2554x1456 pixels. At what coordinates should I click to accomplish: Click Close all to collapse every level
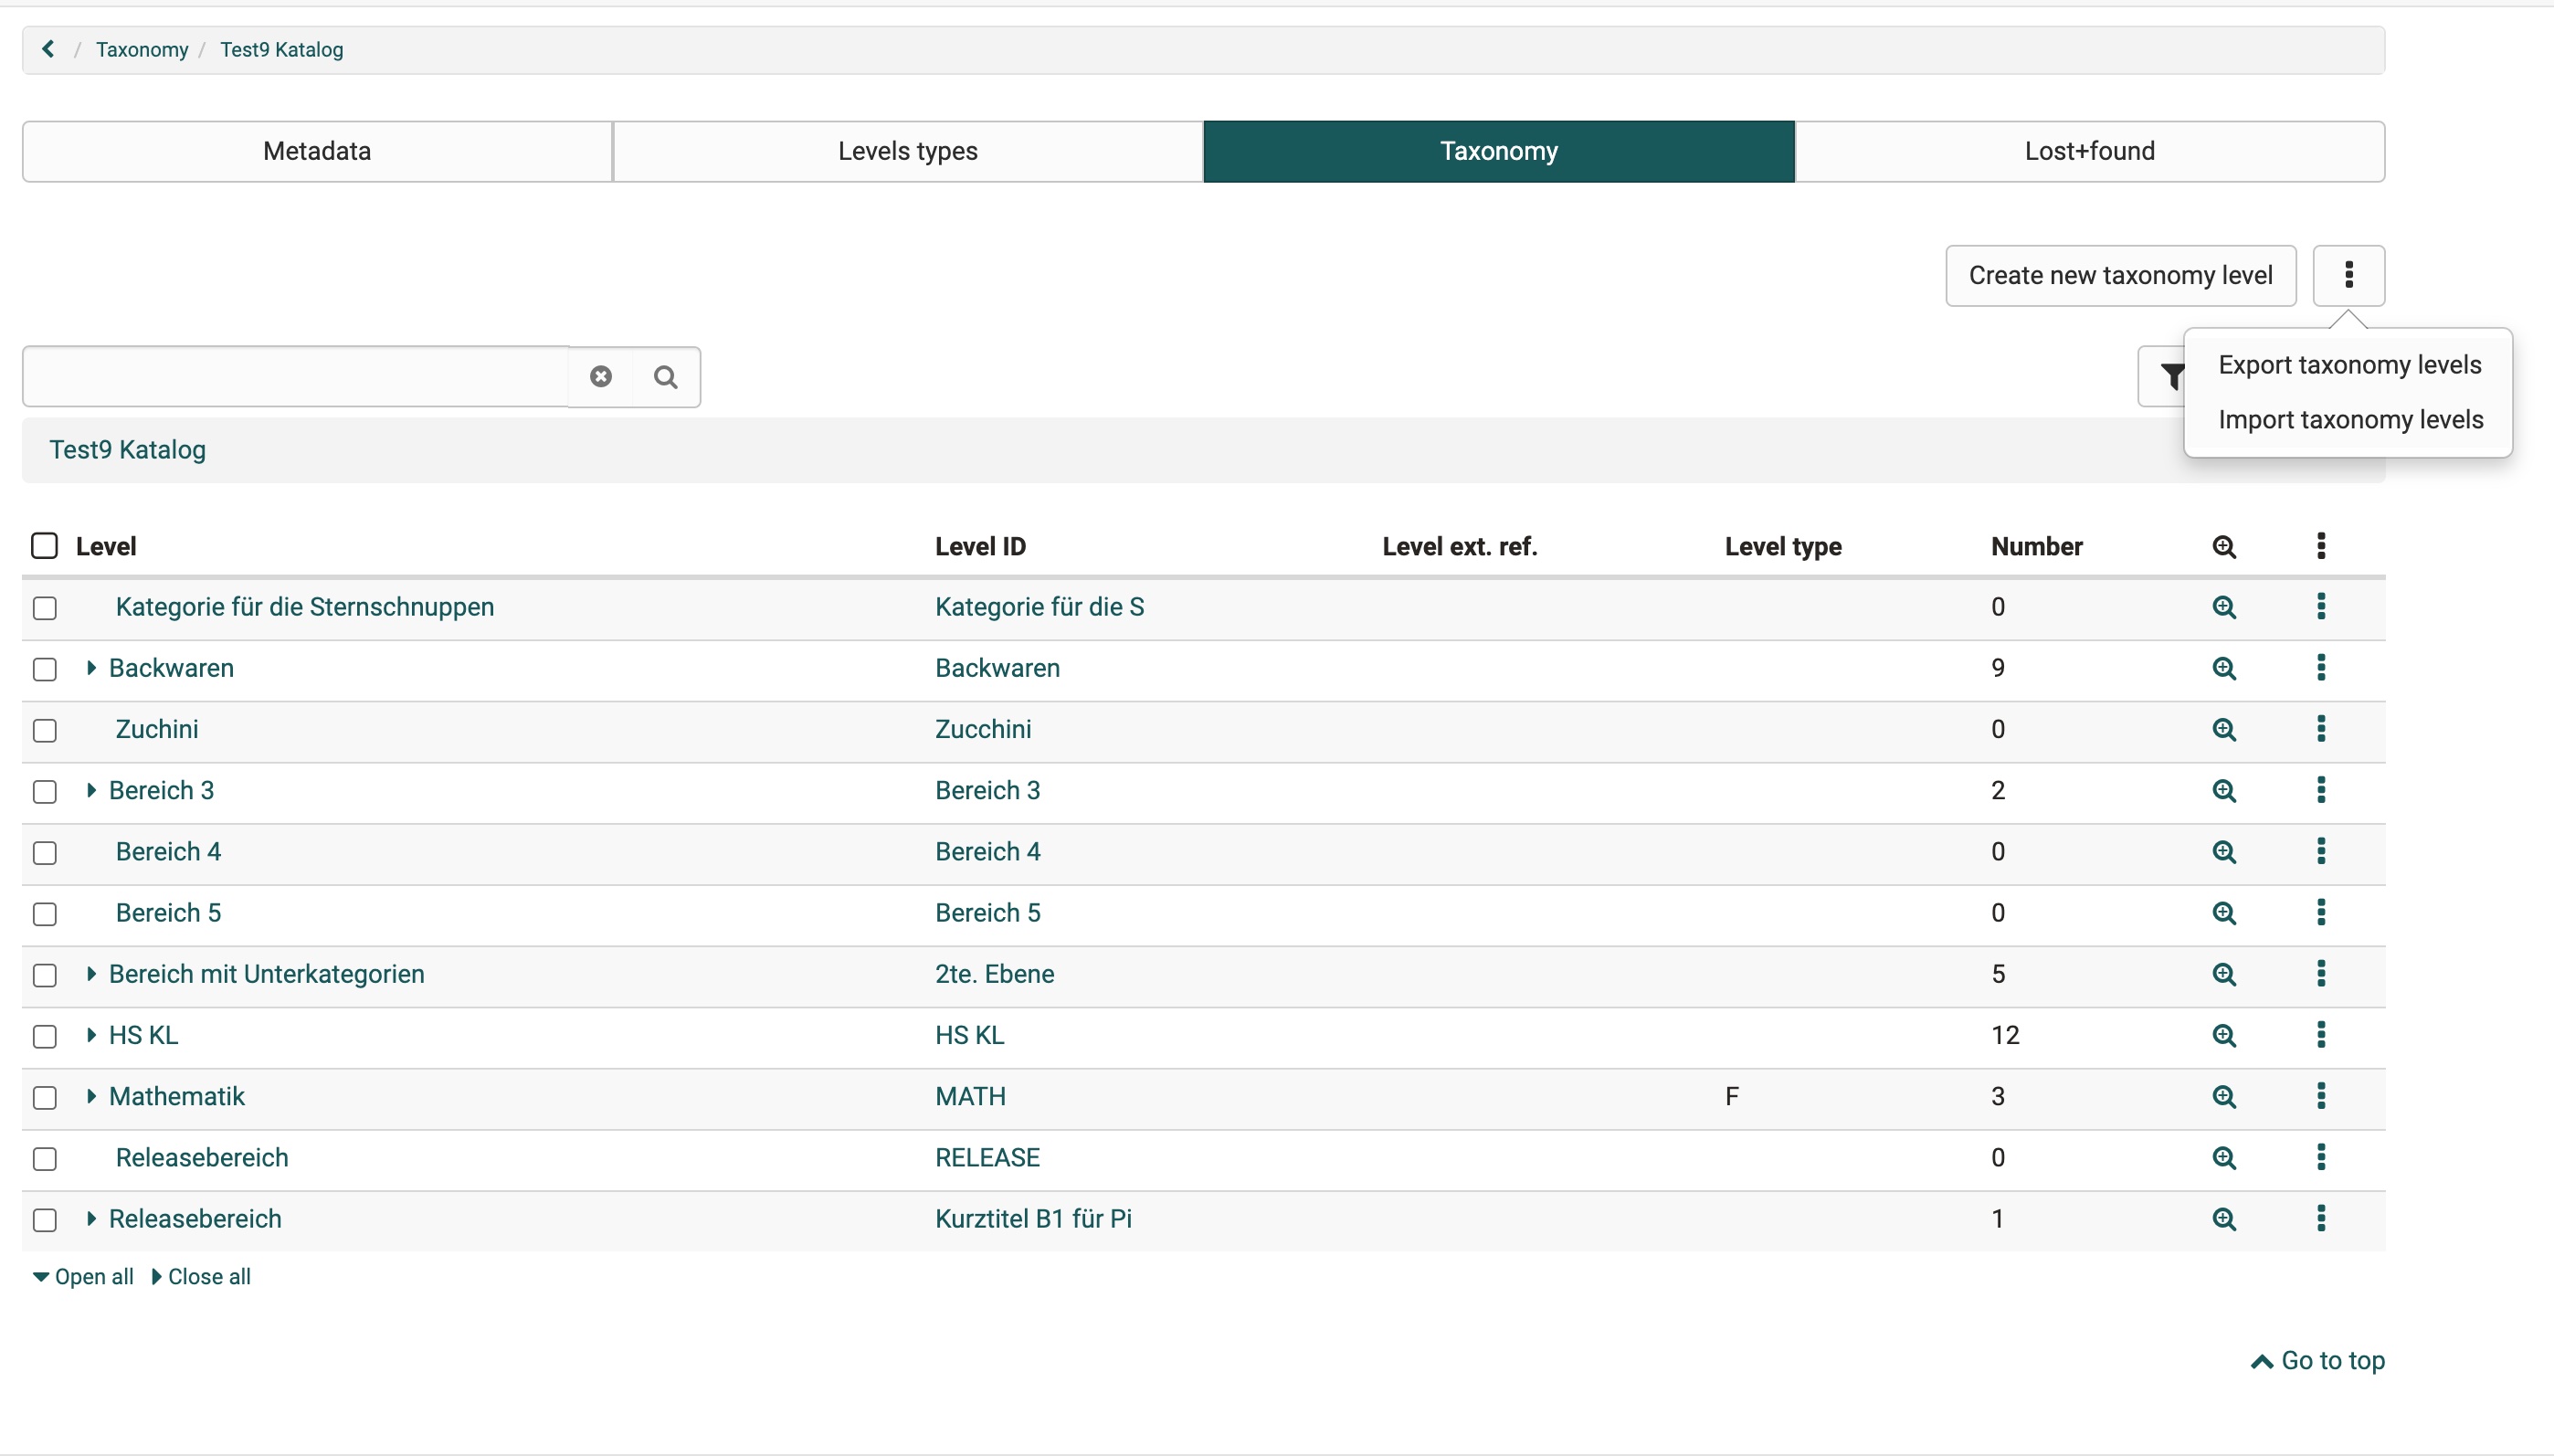click(201, 1277)
